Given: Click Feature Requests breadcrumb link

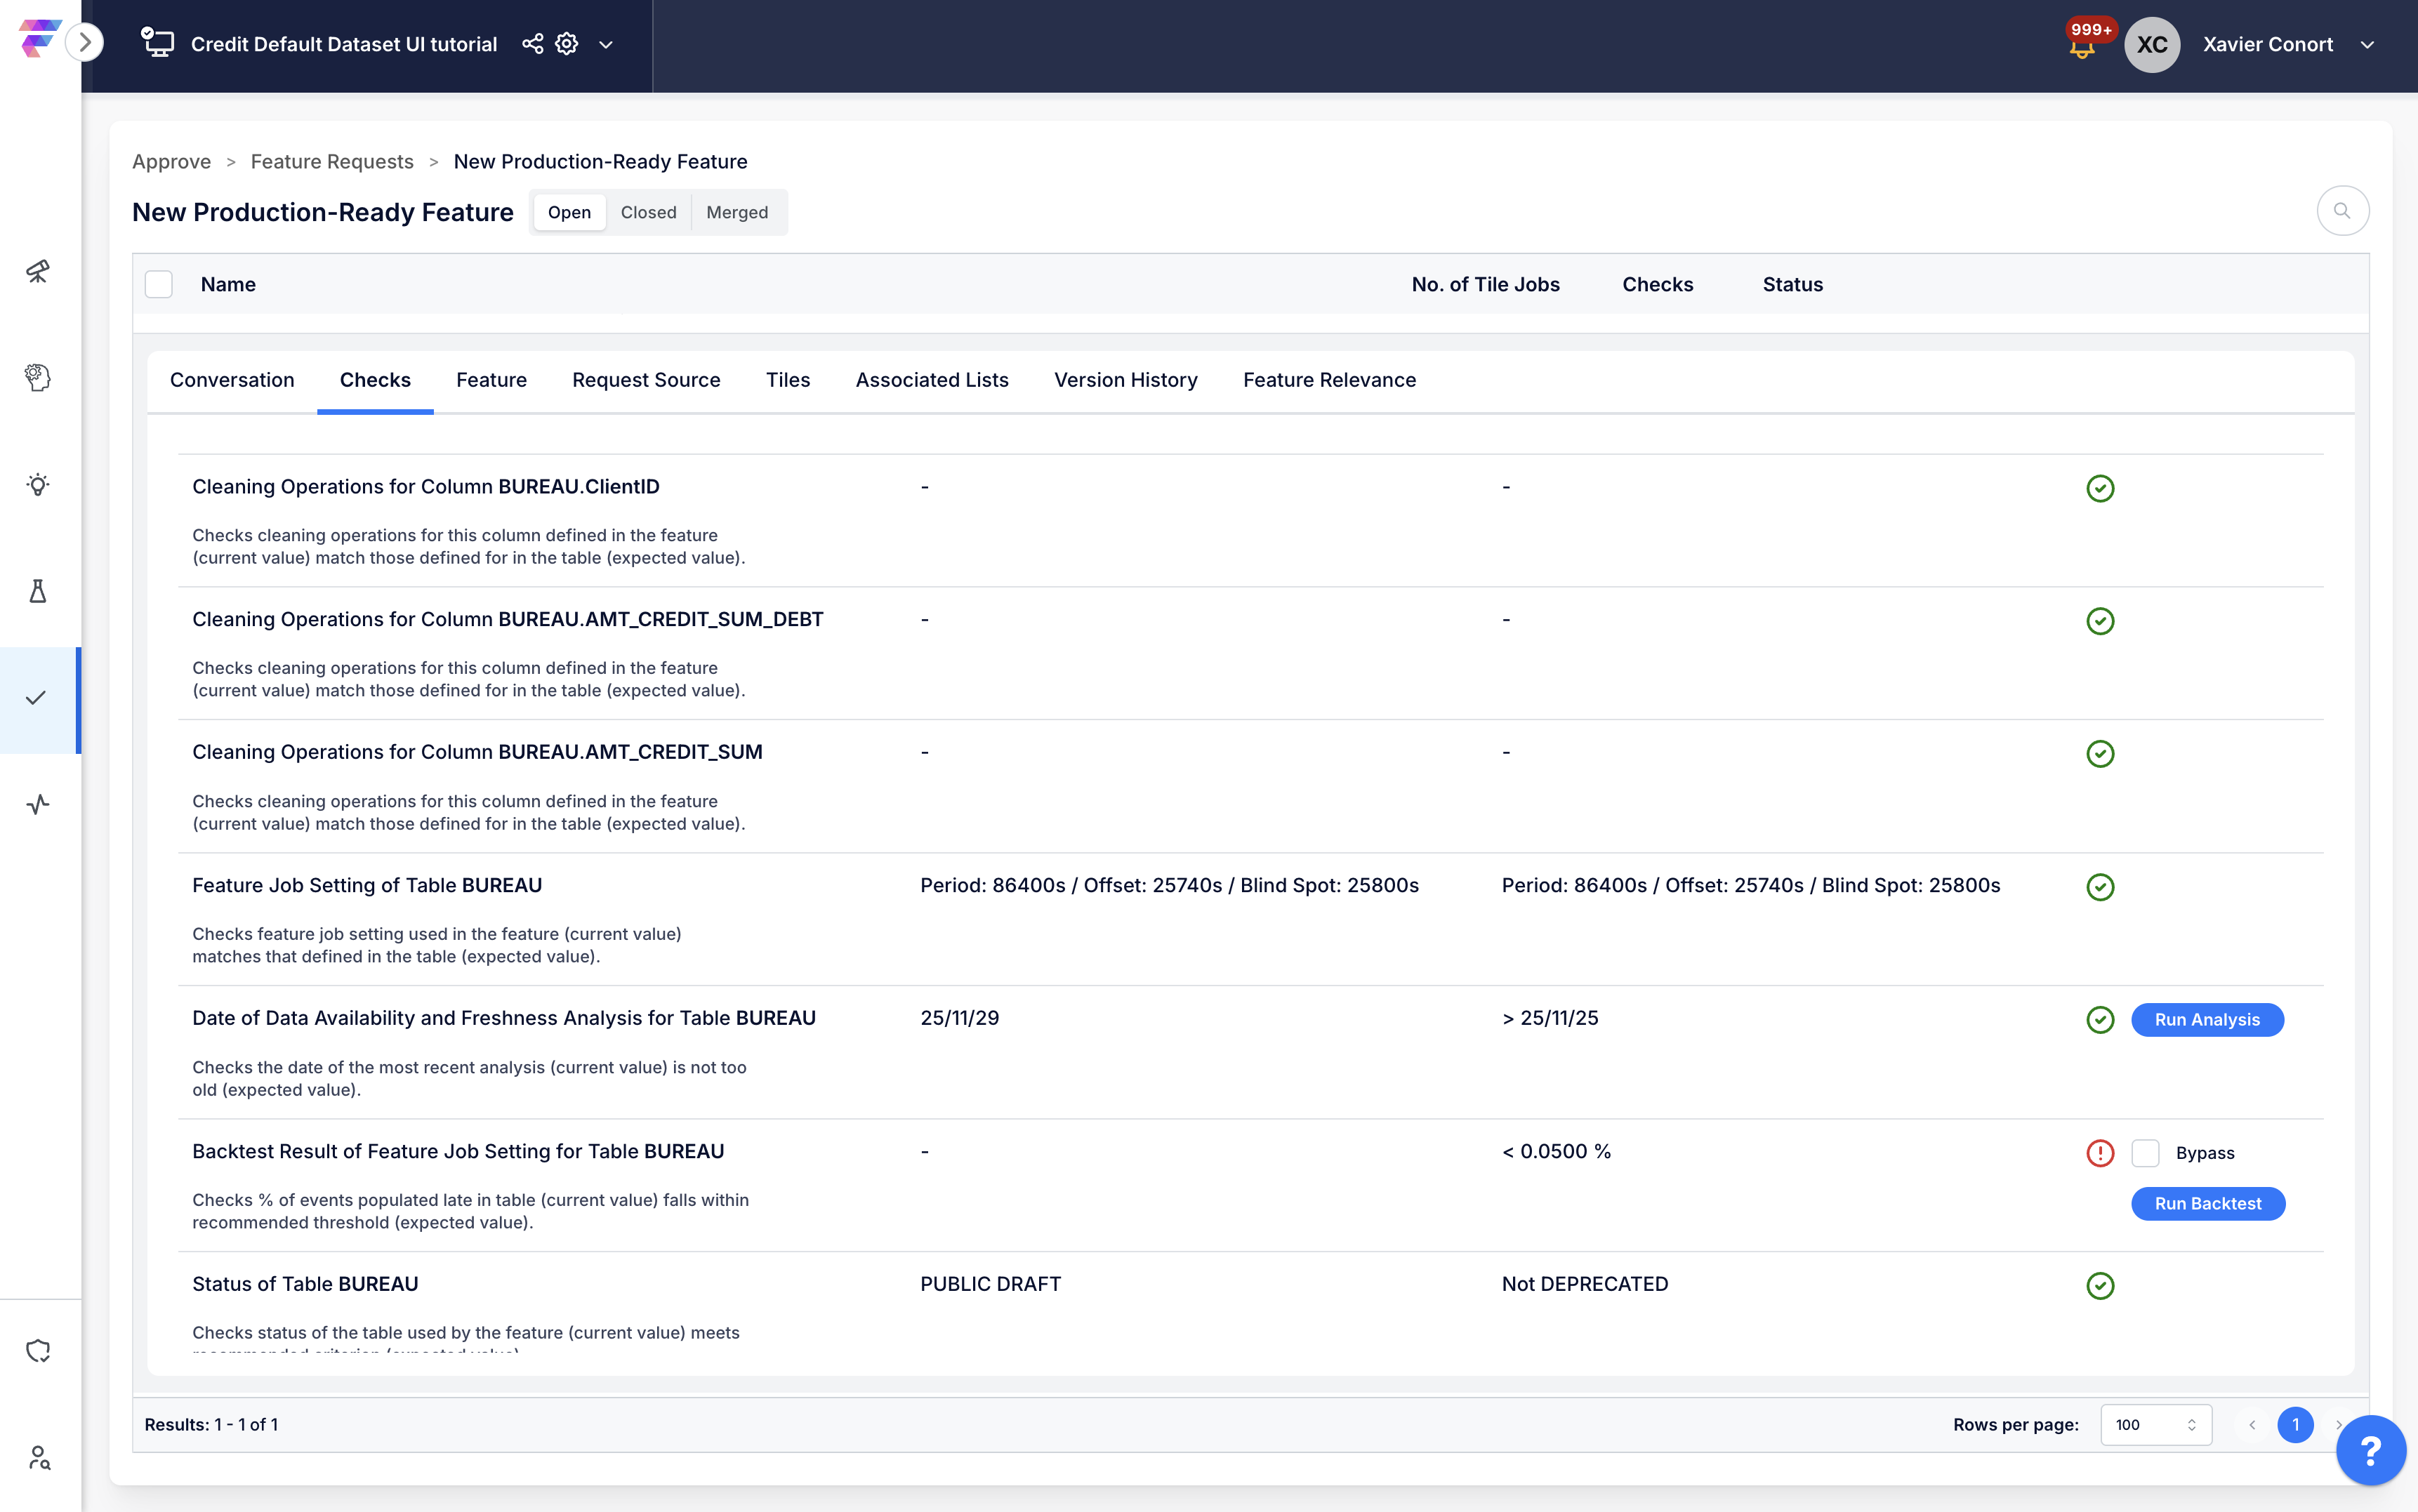Looking at the screenshot, I should click(332, 162).
